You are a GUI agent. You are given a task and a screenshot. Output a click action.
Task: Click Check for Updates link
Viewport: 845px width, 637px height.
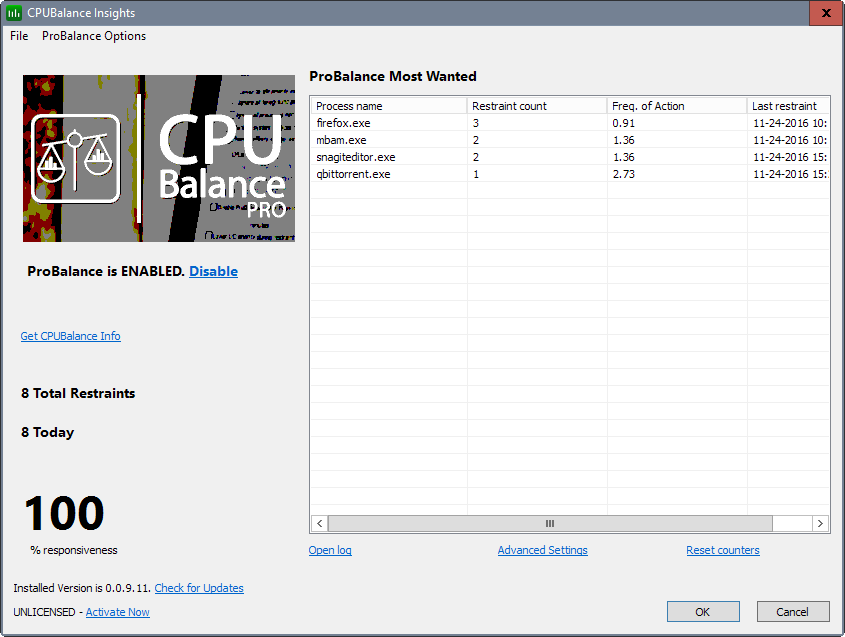pyautogui.click(x=199, y=588)
